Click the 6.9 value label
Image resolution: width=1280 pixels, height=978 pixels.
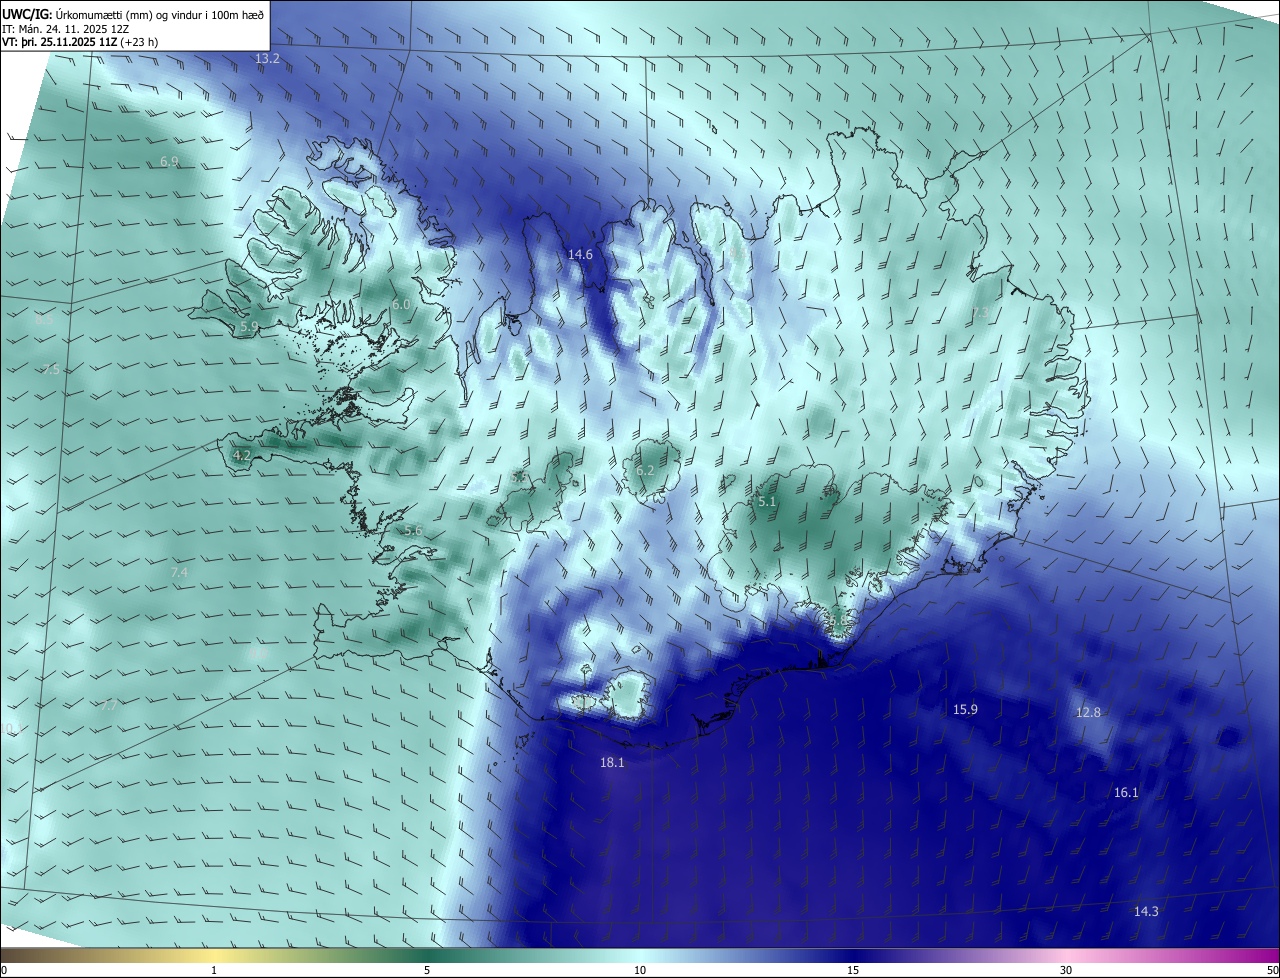169,161
